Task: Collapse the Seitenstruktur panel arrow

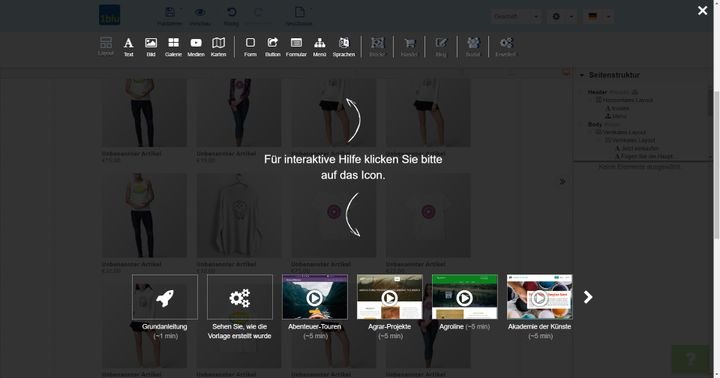Action: pos(582,75)
